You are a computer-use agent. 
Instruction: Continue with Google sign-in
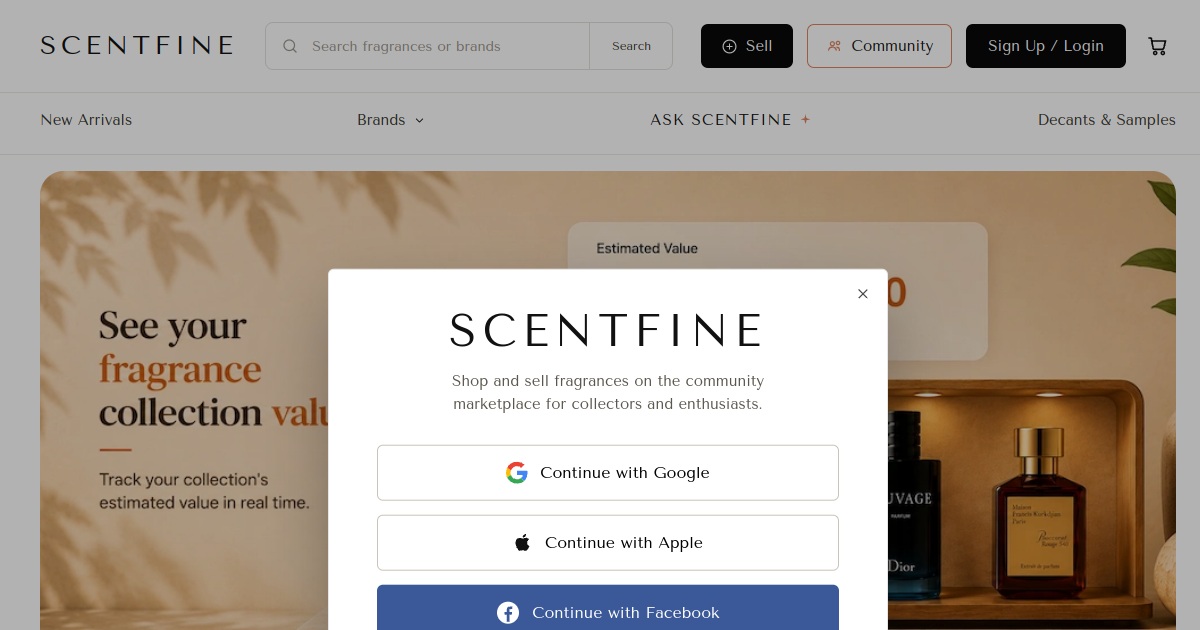(608, 473)
